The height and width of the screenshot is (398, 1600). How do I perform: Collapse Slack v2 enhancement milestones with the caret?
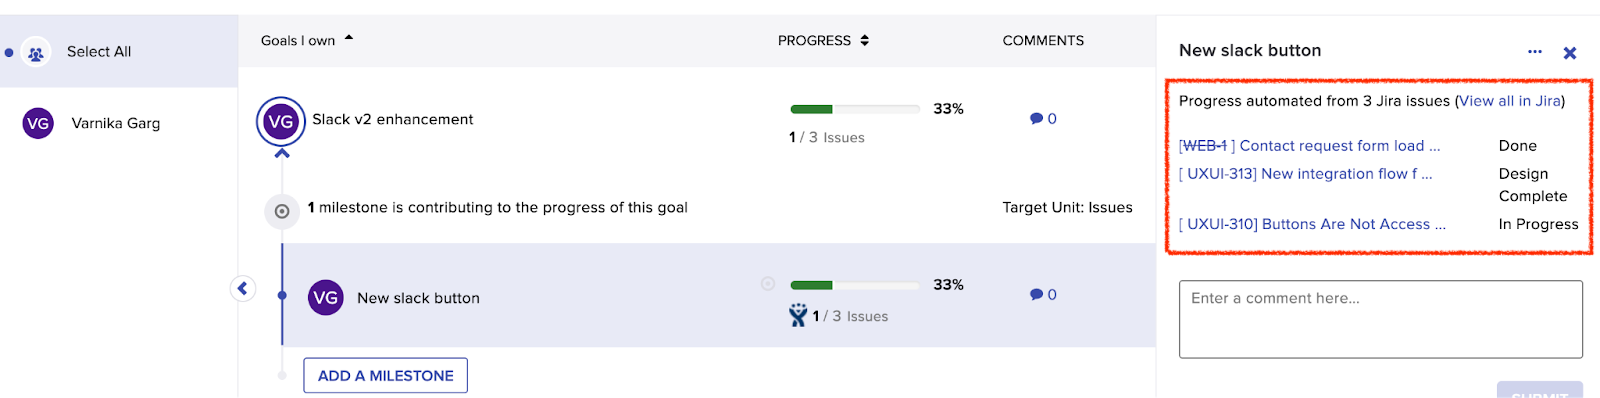282,153
